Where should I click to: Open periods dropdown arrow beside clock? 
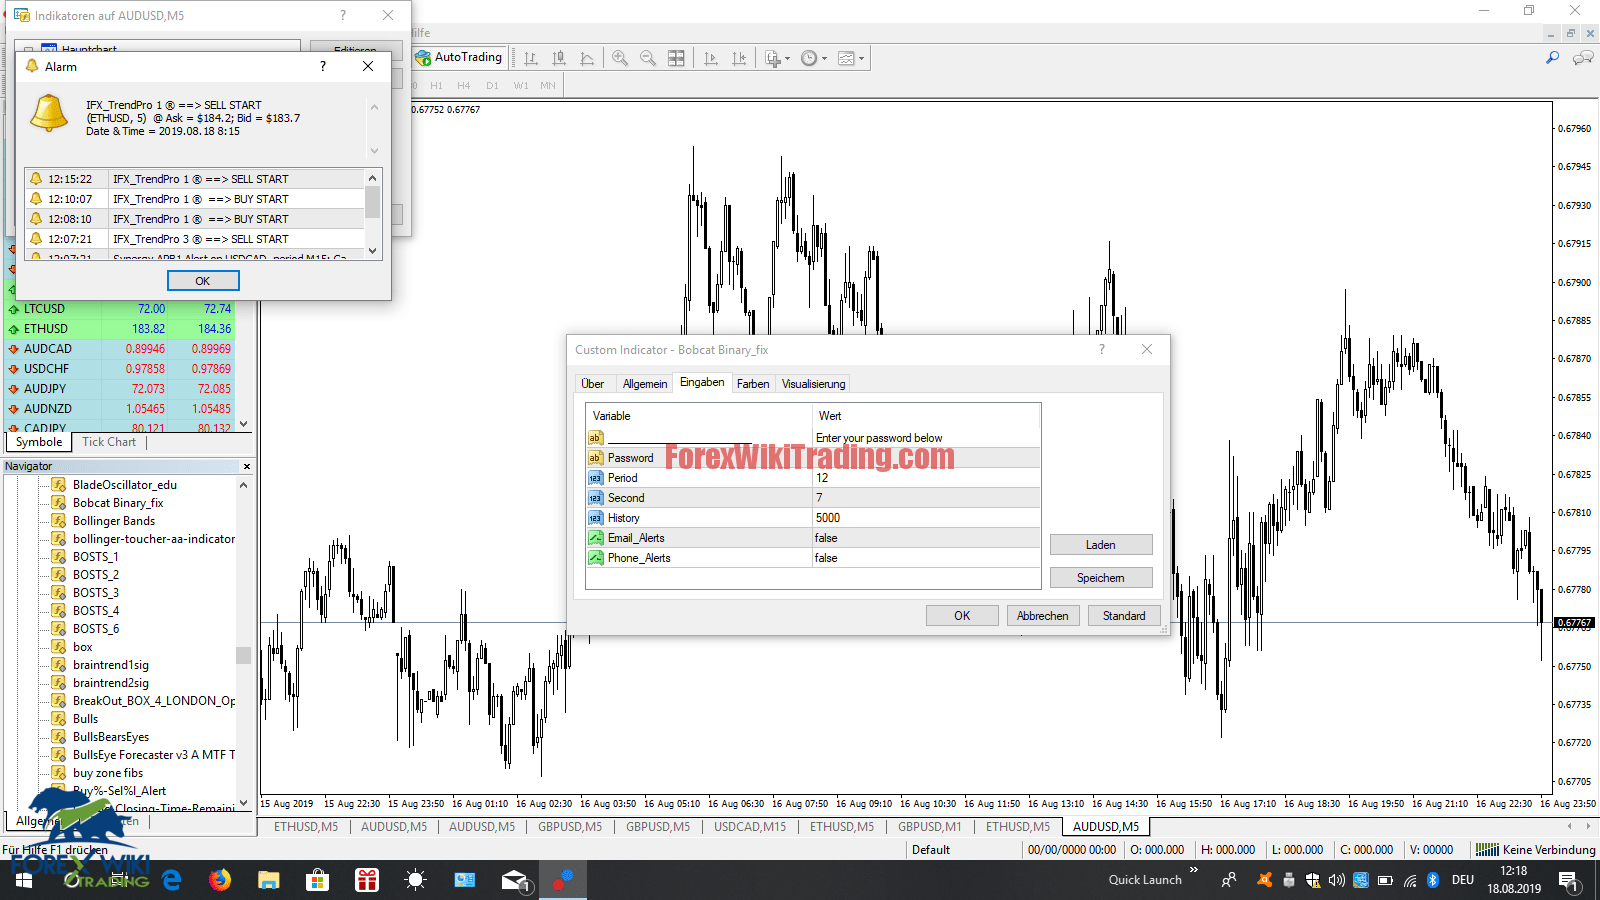824,58
